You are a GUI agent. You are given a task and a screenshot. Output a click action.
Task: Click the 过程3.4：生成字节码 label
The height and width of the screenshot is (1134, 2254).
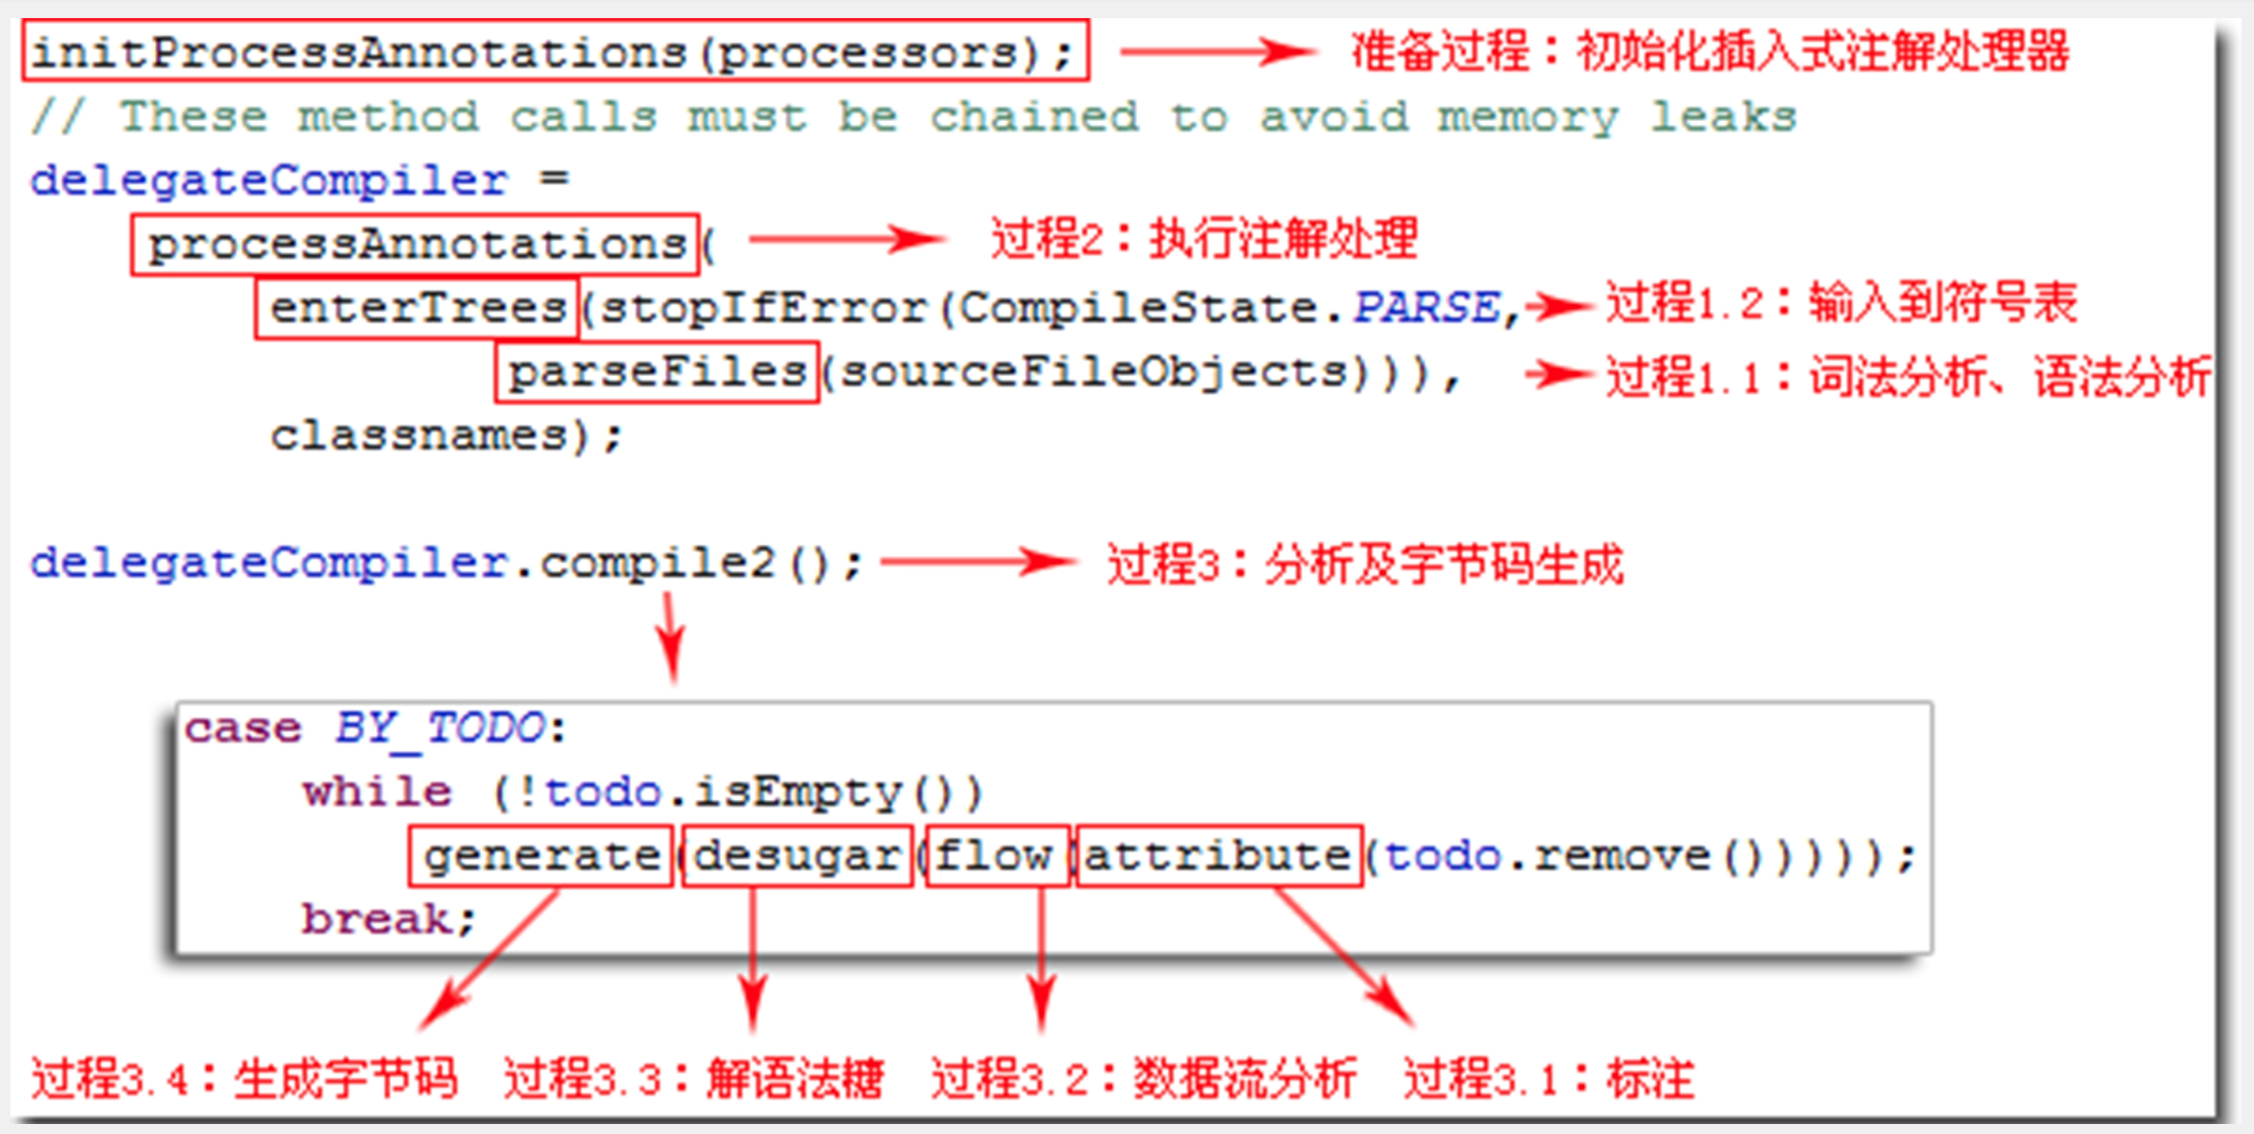[x=244, y=1079]
